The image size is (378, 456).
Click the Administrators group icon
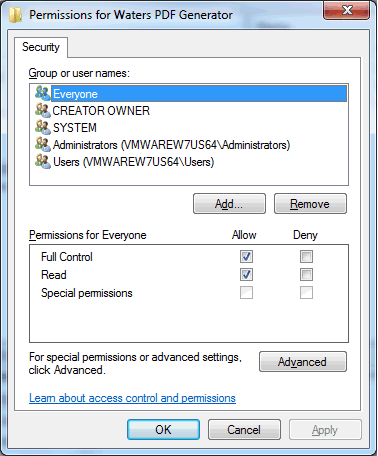[43, 144]
